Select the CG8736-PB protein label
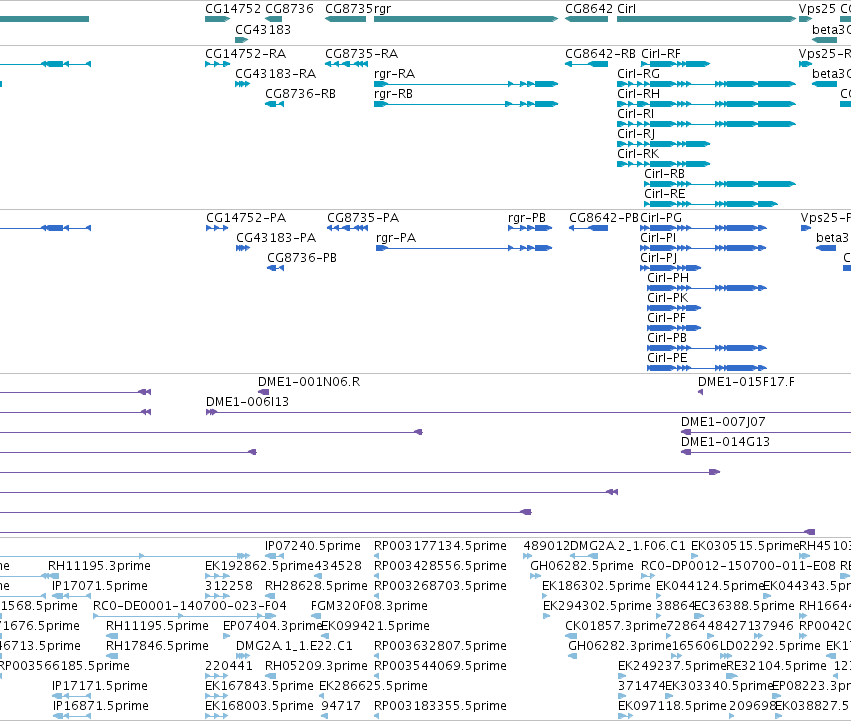Screen dimensions: 851x721 tap(302, 258)
